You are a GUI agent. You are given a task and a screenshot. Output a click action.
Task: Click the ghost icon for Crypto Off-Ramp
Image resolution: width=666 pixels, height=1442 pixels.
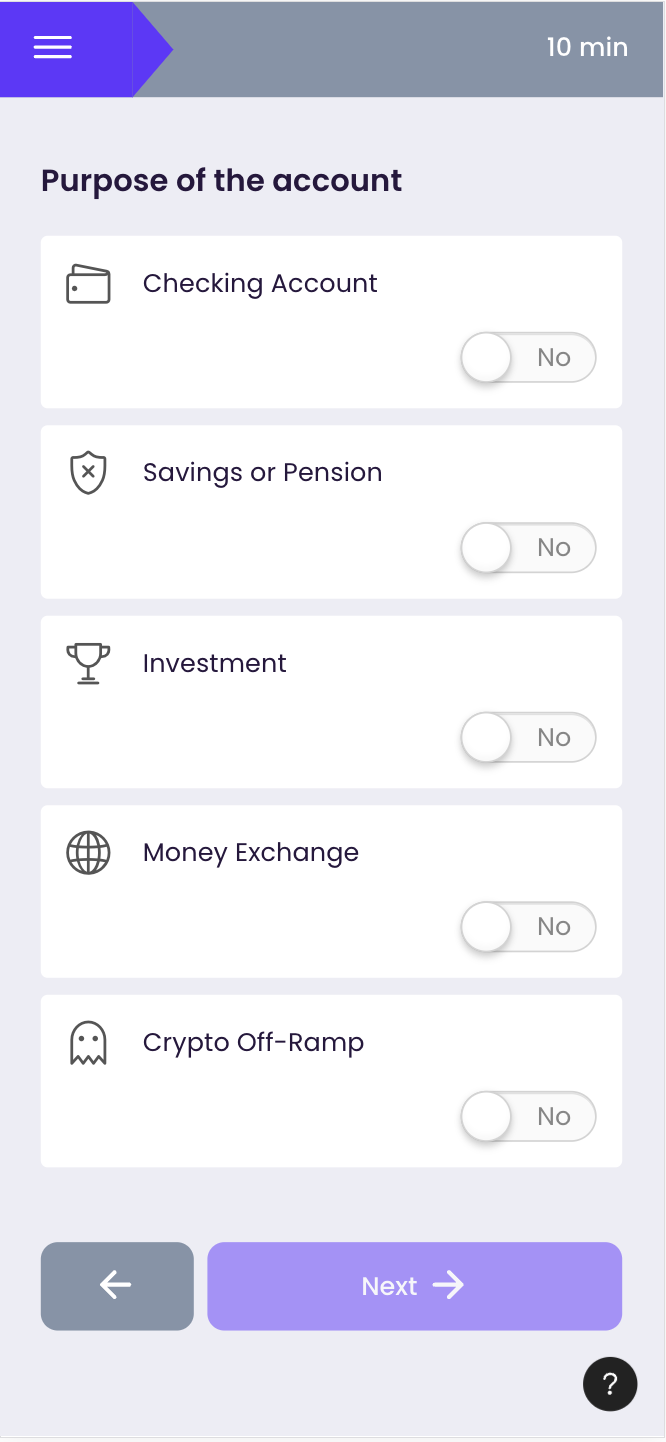click(x=88, y=1043)
